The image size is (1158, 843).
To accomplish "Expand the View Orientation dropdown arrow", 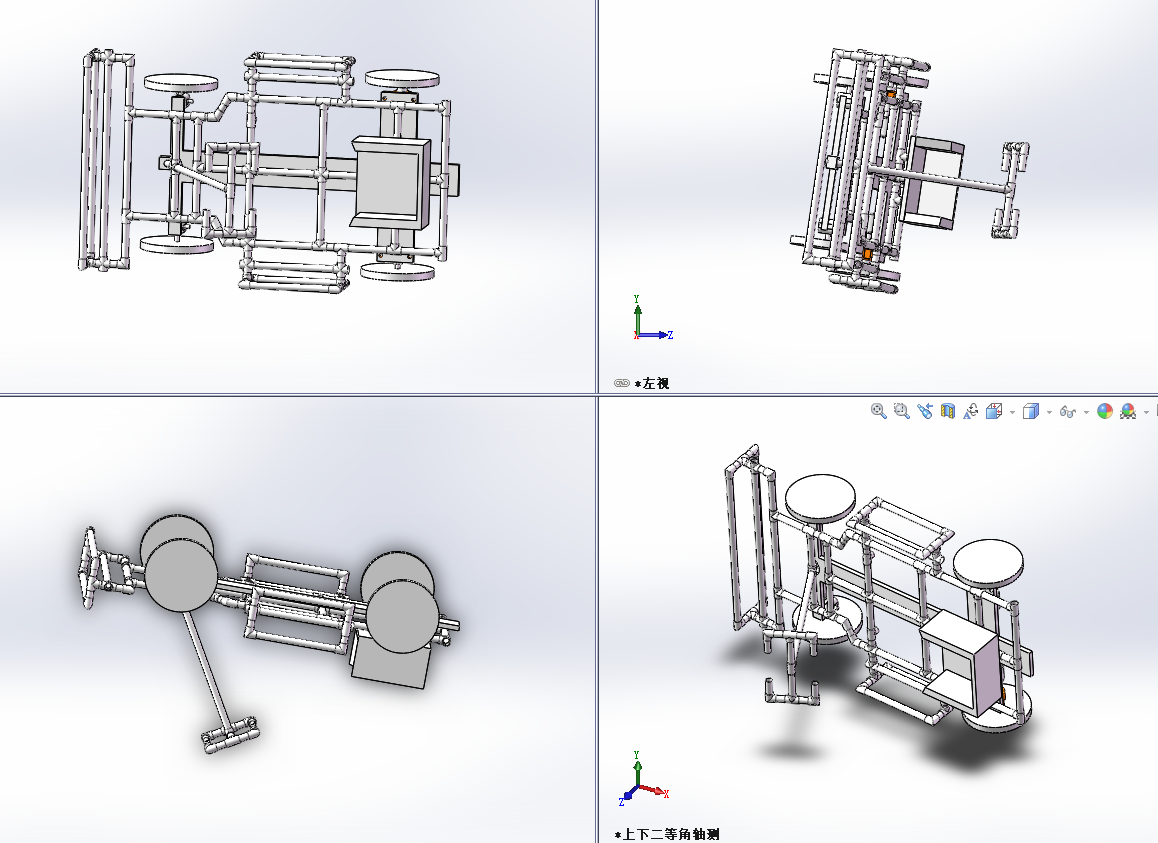I will tap(1012, 412).
